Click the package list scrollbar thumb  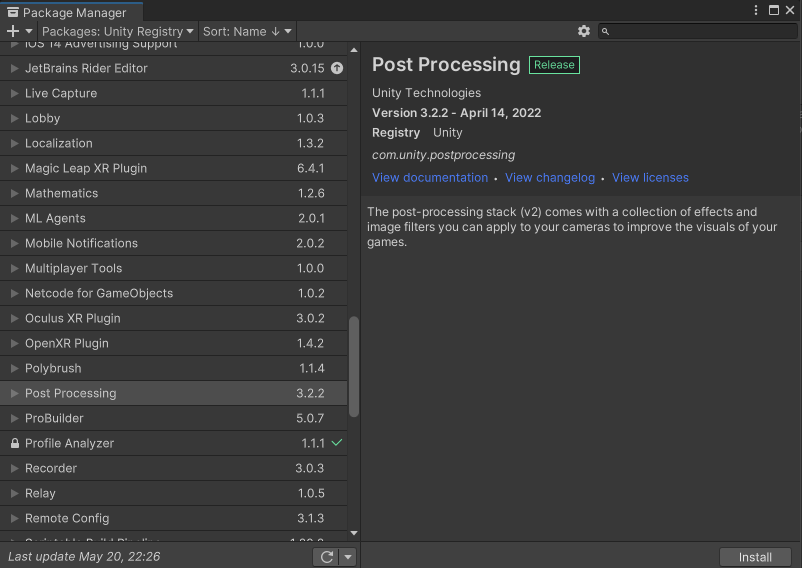click(x=353, y=367)
